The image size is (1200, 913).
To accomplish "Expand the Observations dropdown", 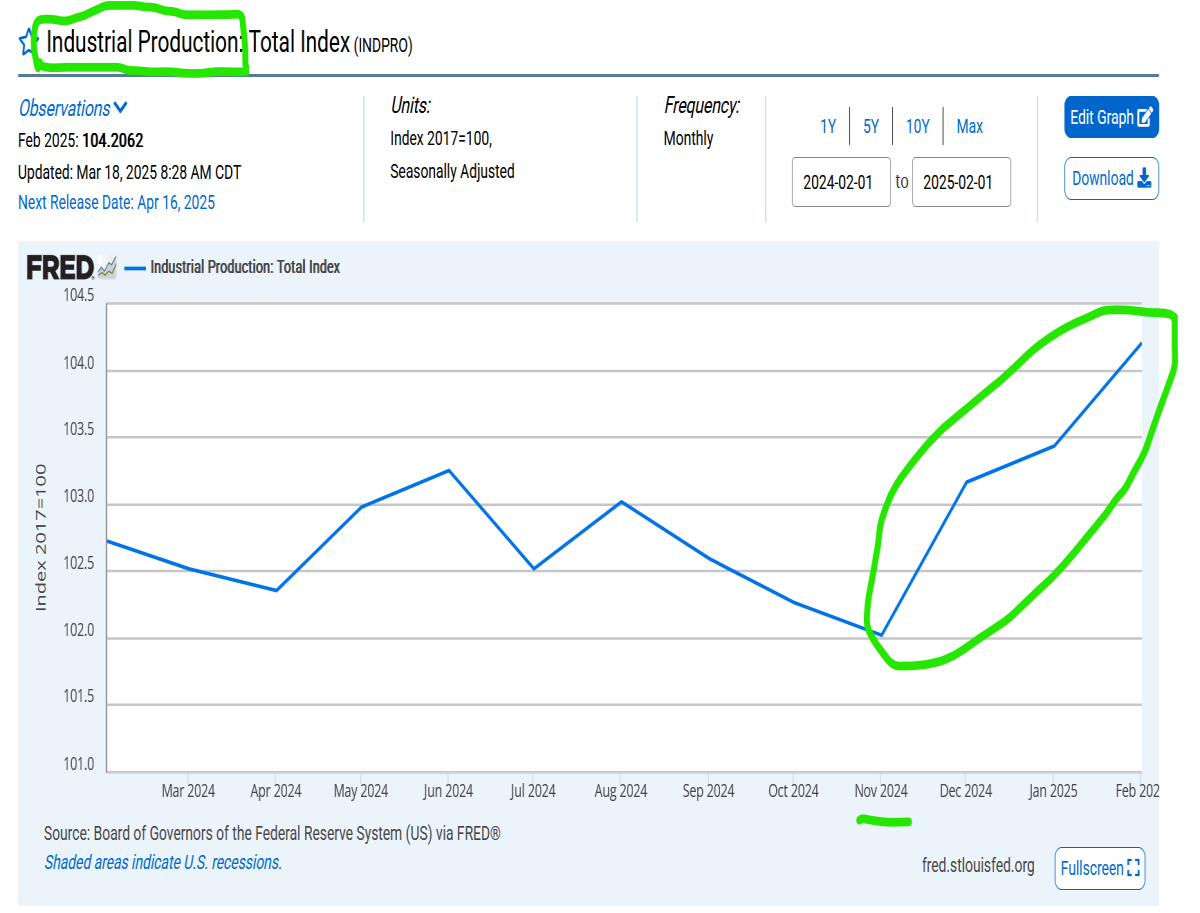I will click(73, 108).
